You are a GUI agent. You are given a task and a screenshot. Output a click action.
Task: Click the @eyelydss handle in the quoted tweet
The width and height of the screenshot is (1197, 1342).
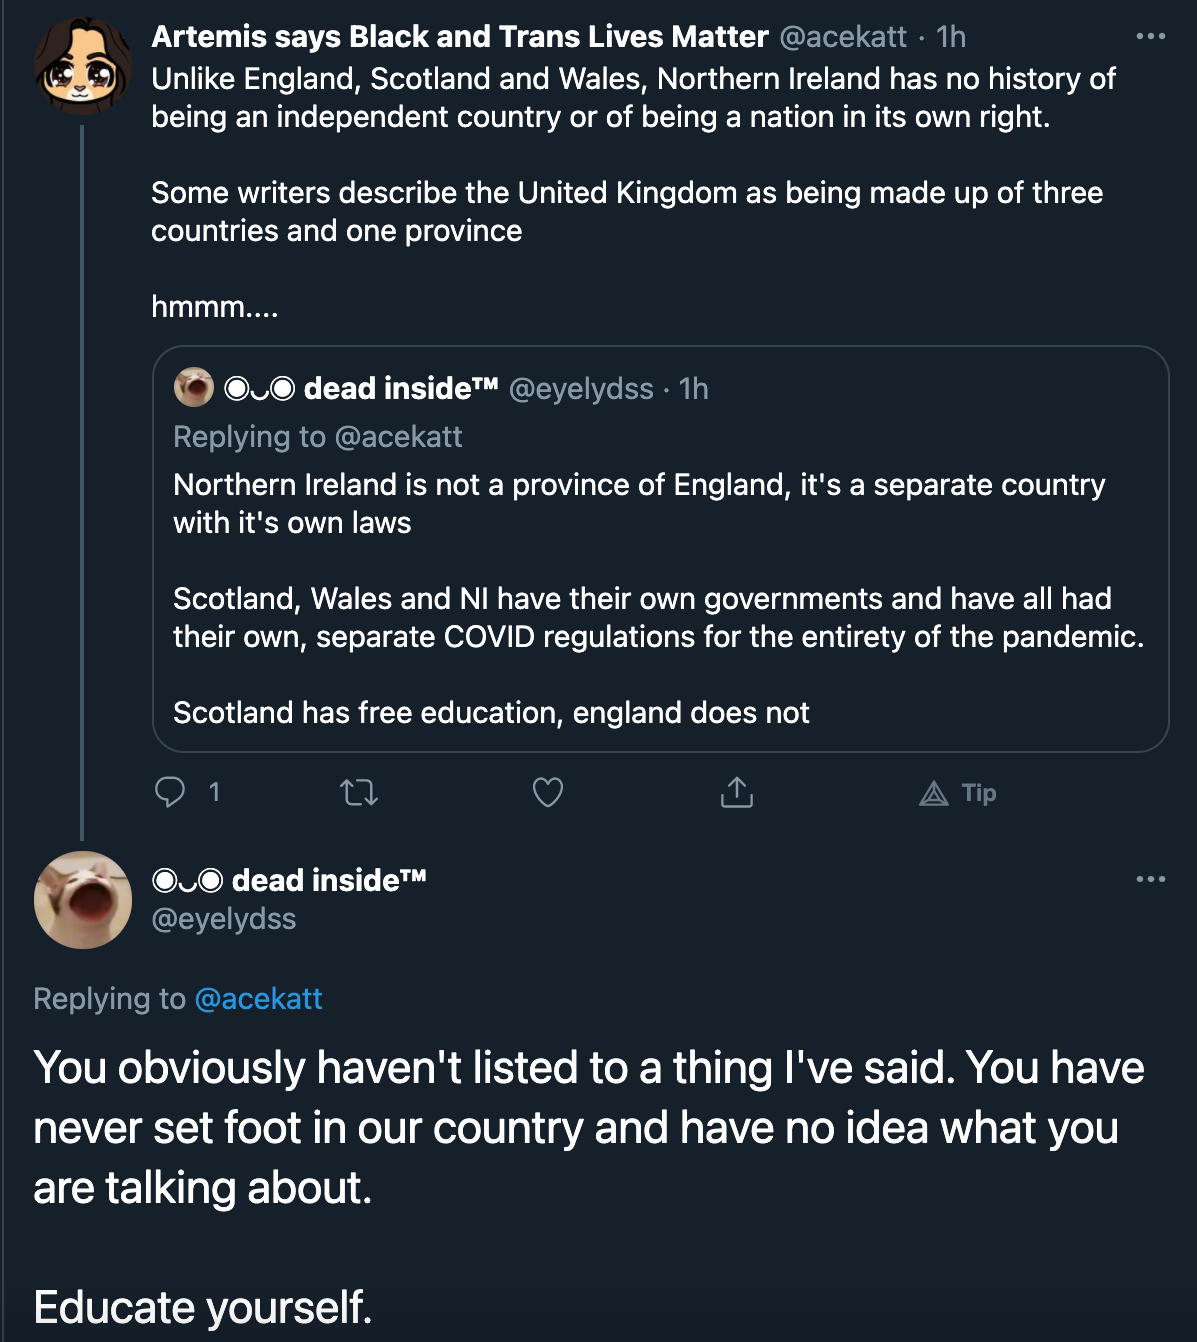click(x=581, y=388)
